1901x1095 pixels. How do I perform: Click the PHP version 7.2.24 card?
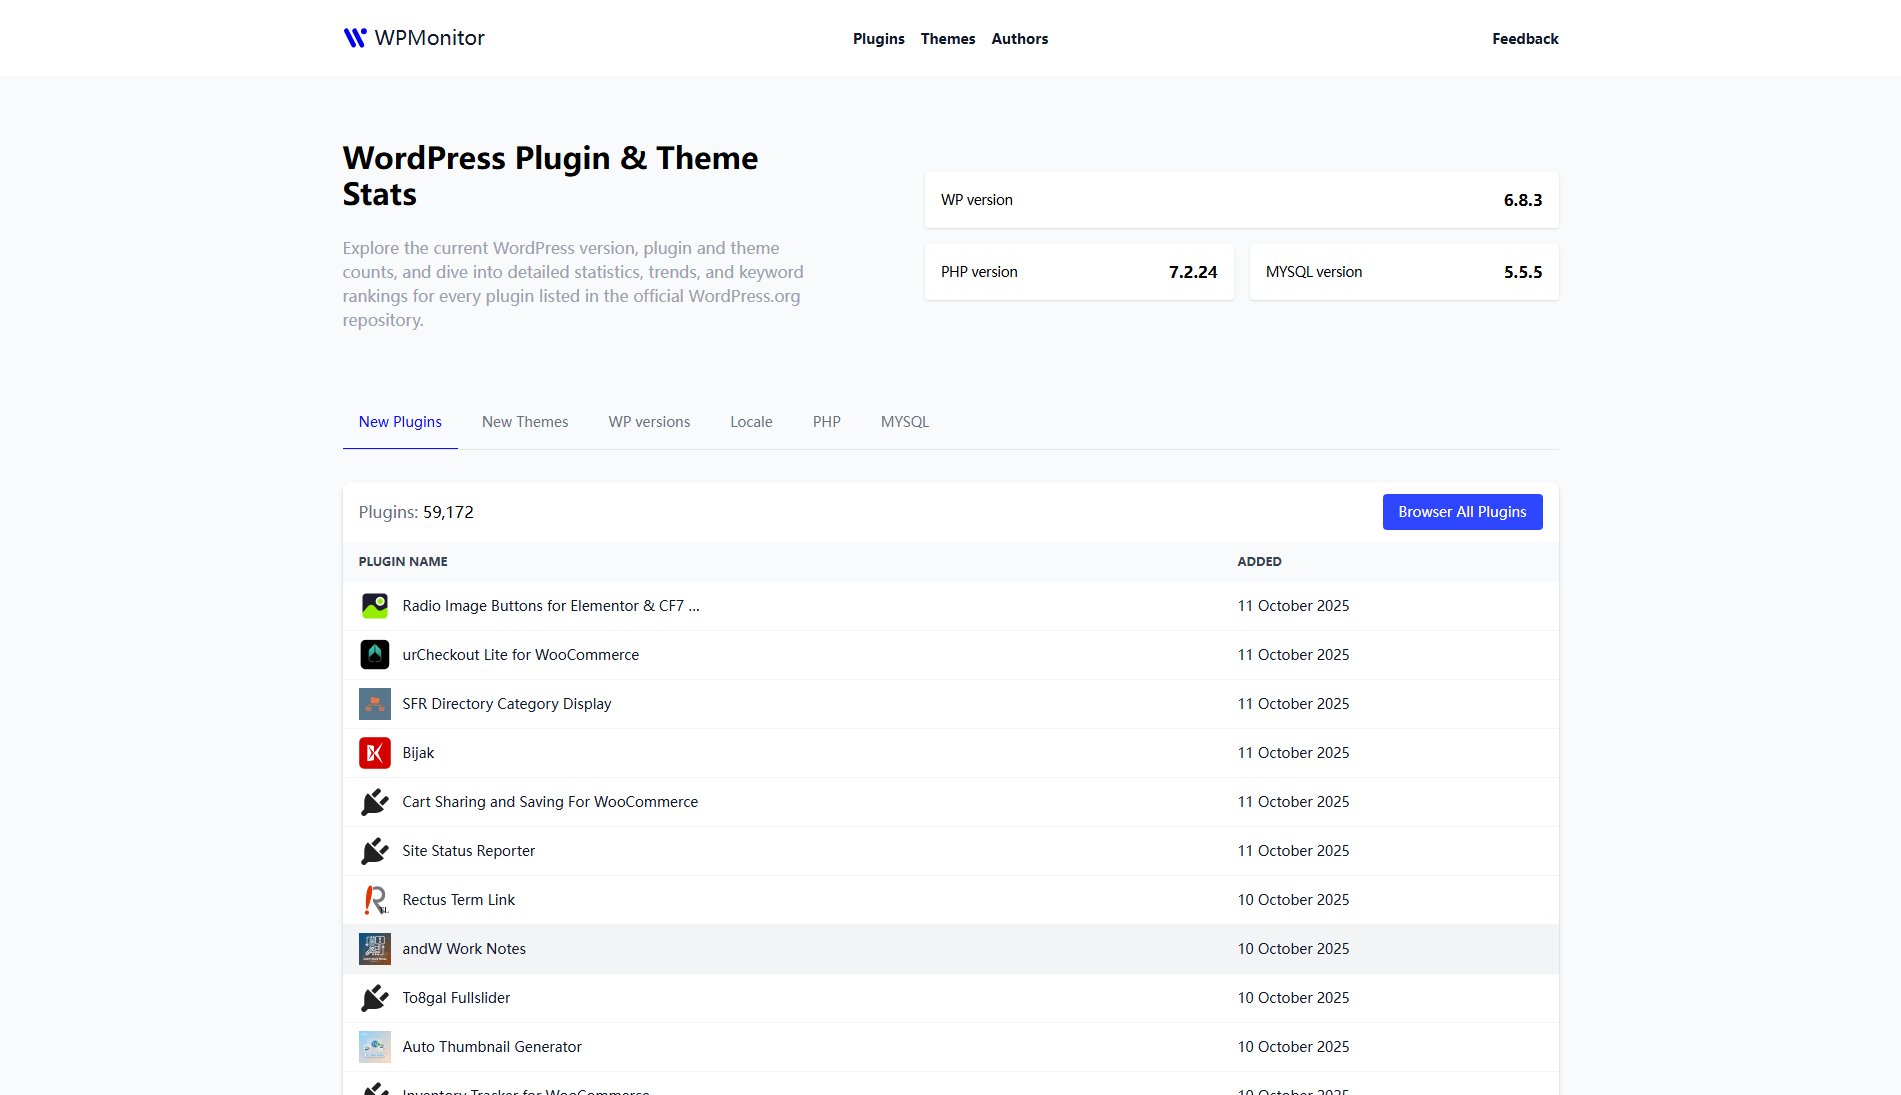coord(1079,272)
